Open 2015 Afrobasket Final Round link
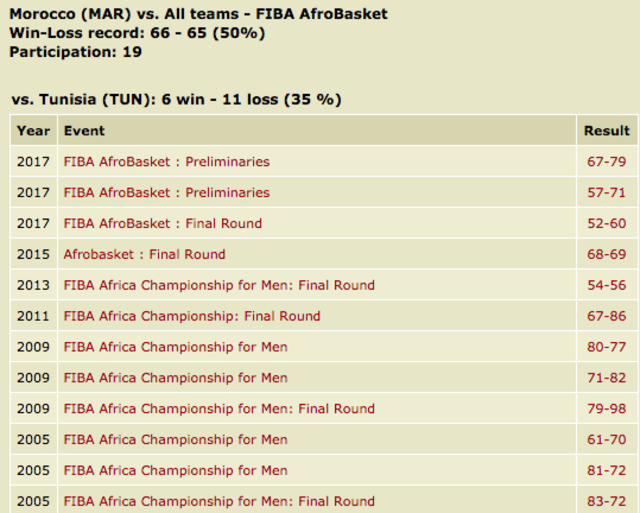Viewport: 640px width, 513px height. coord(144,254)
